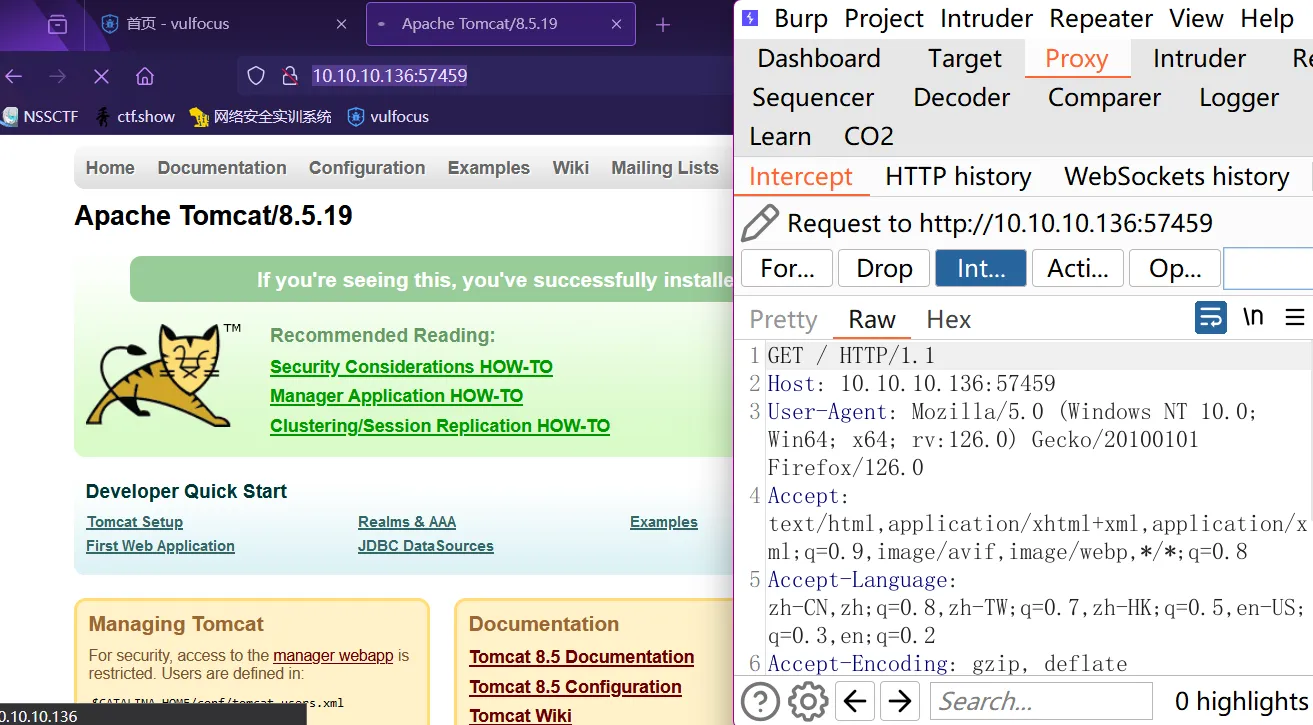Switch to HTTP history sub-tab
This screenshot has height=725, width=1313.
point(958,177)
